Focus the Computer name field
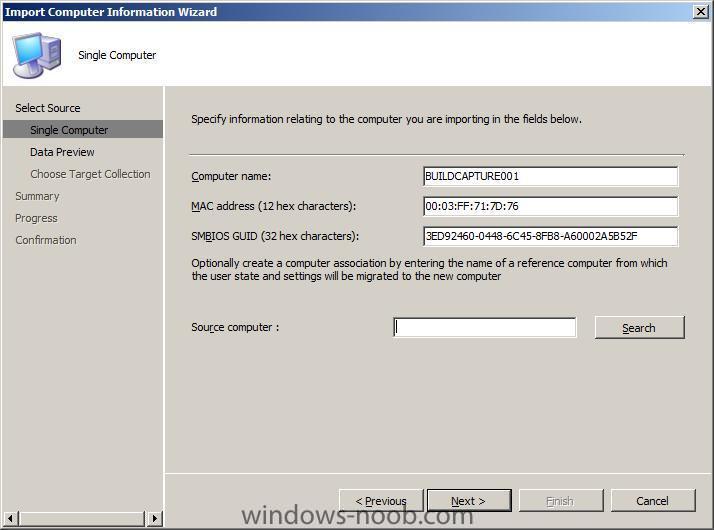This screenshot has height=530, width=714. coord(550,176)
